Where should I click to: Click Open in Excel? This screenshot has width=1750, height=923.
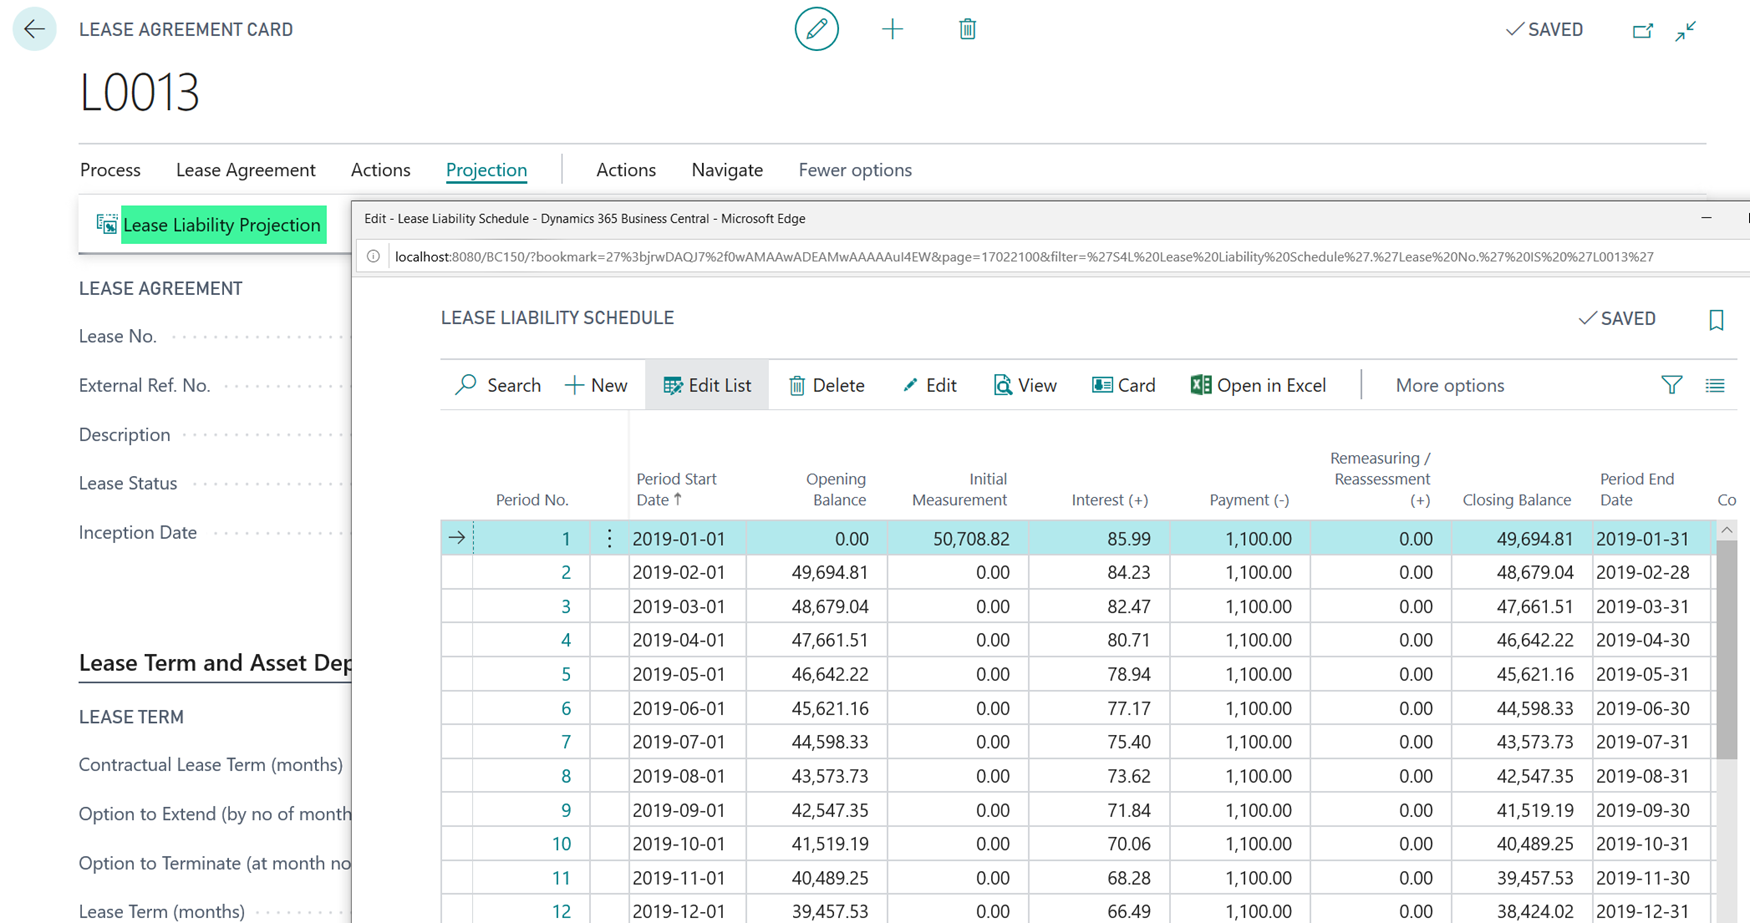1258,385
